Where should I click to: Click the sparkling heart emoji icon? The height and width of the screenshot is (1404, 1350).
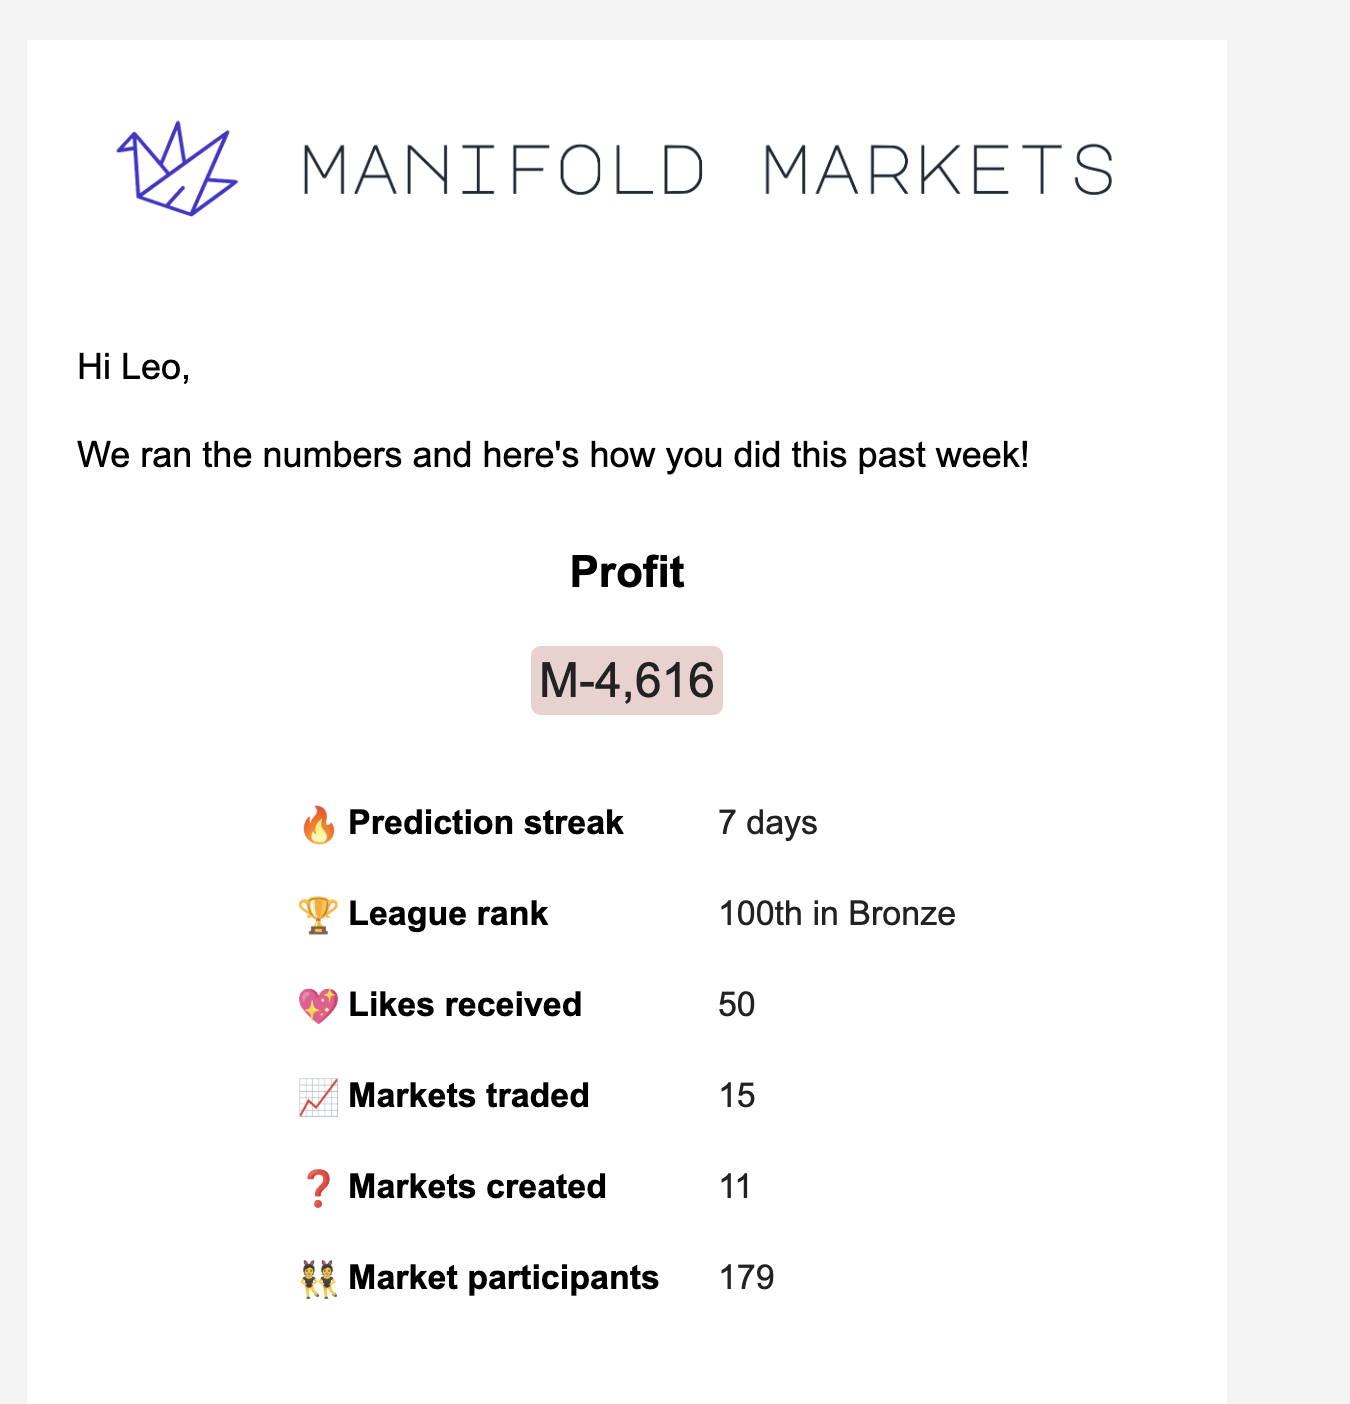[x=318, y=1006]
